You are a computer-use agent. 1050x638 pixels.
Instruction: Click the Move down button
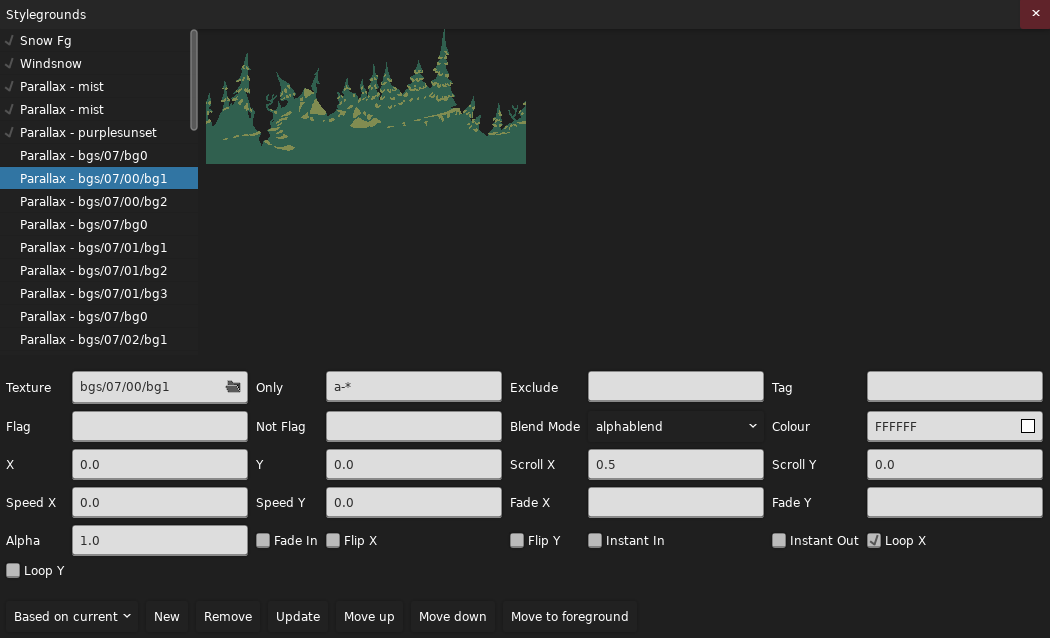tap(453, 617)
